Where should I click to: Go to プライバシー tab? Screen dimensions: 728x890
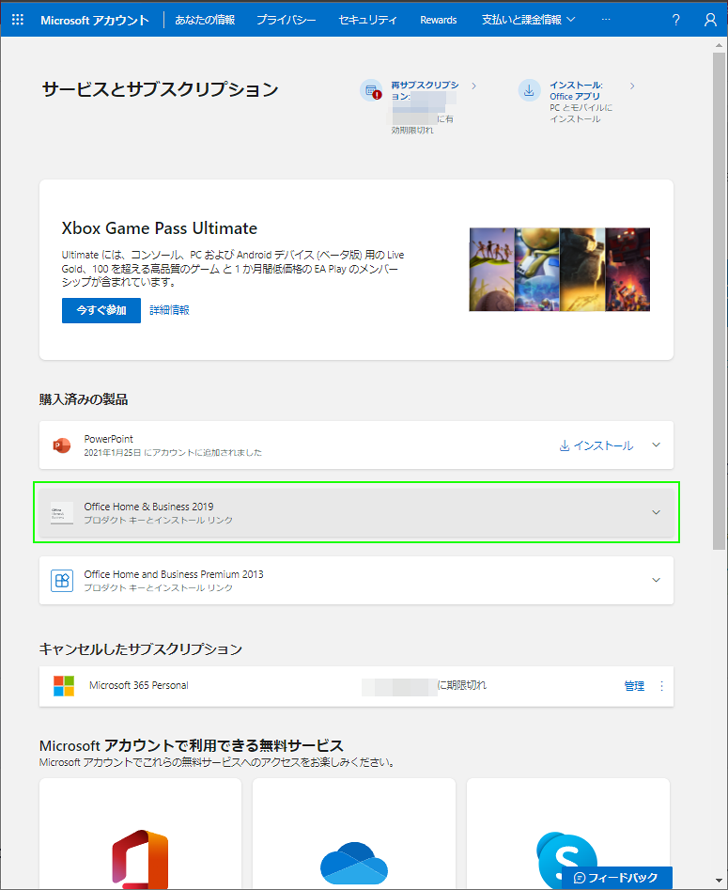286,20
